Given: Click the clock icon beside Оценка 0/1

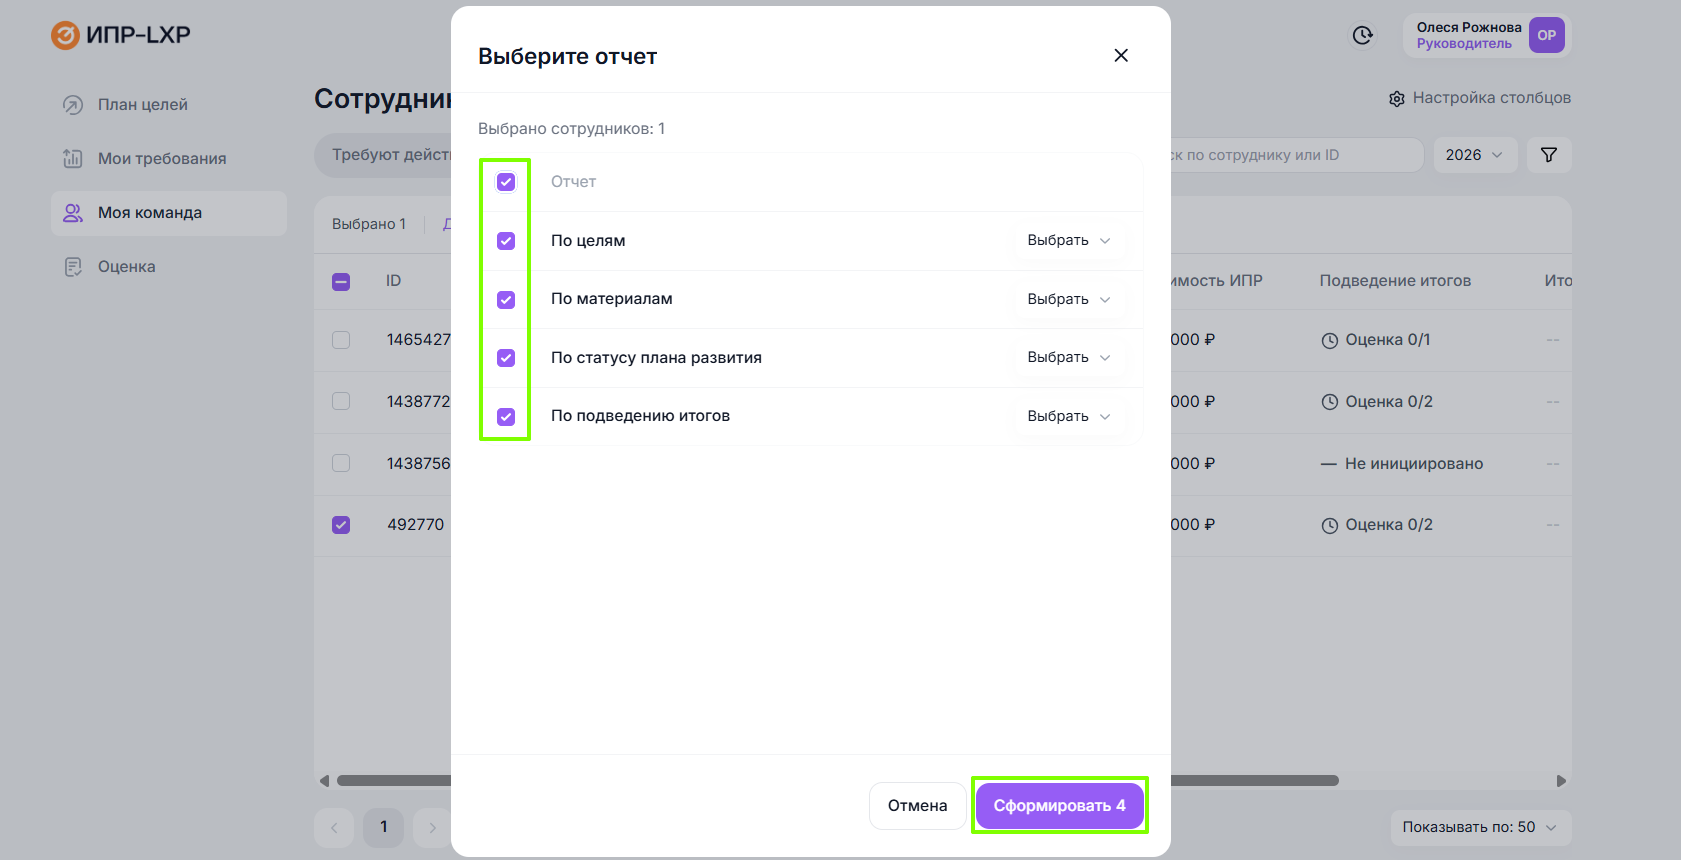Looking at the screenshot, I should [1330, 341].
